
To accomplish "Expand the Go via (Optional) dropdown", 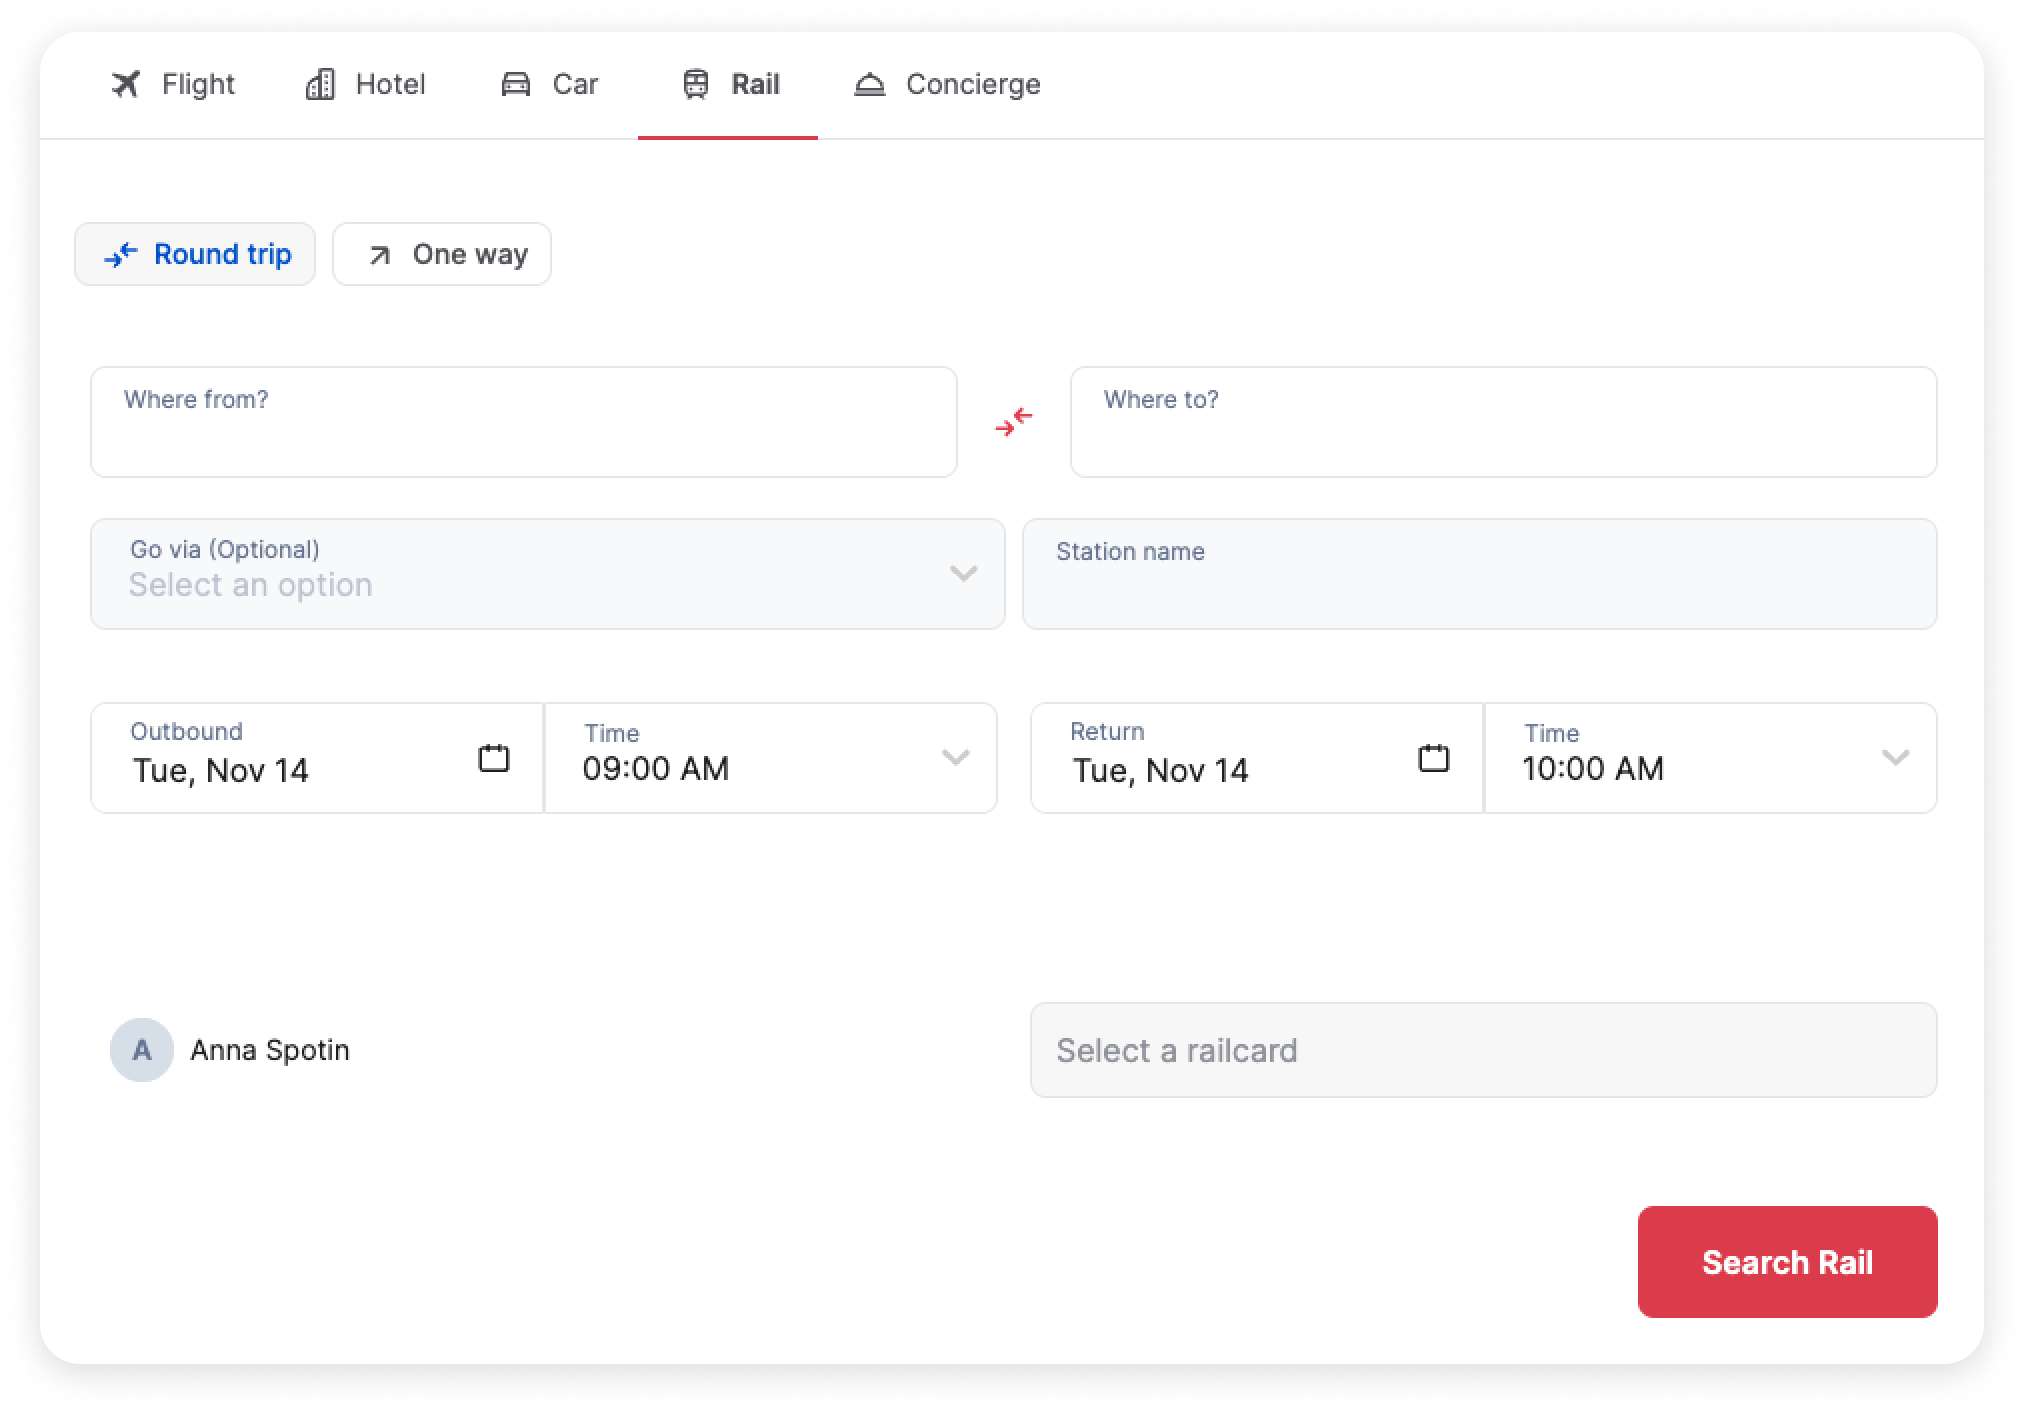I will coord(547,574).
